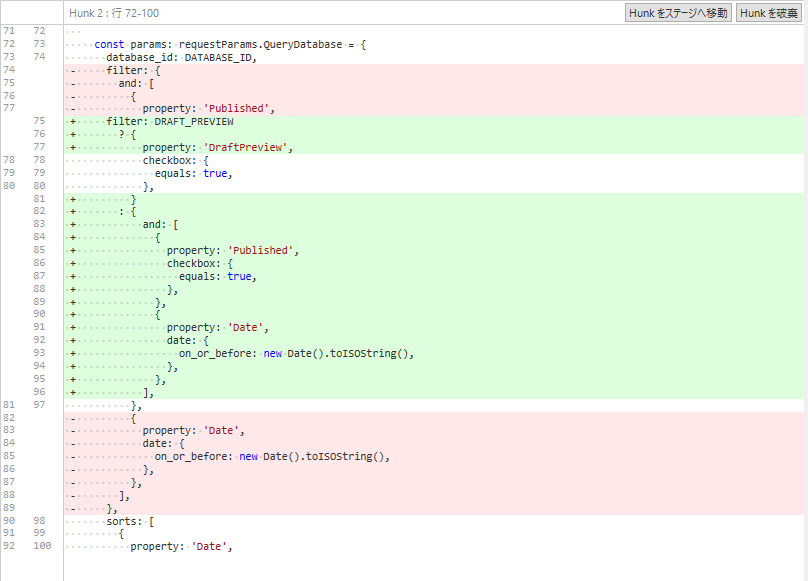Select the added 'and: [' line
This screenshot has height=581, width=808.
click(160, 225)
